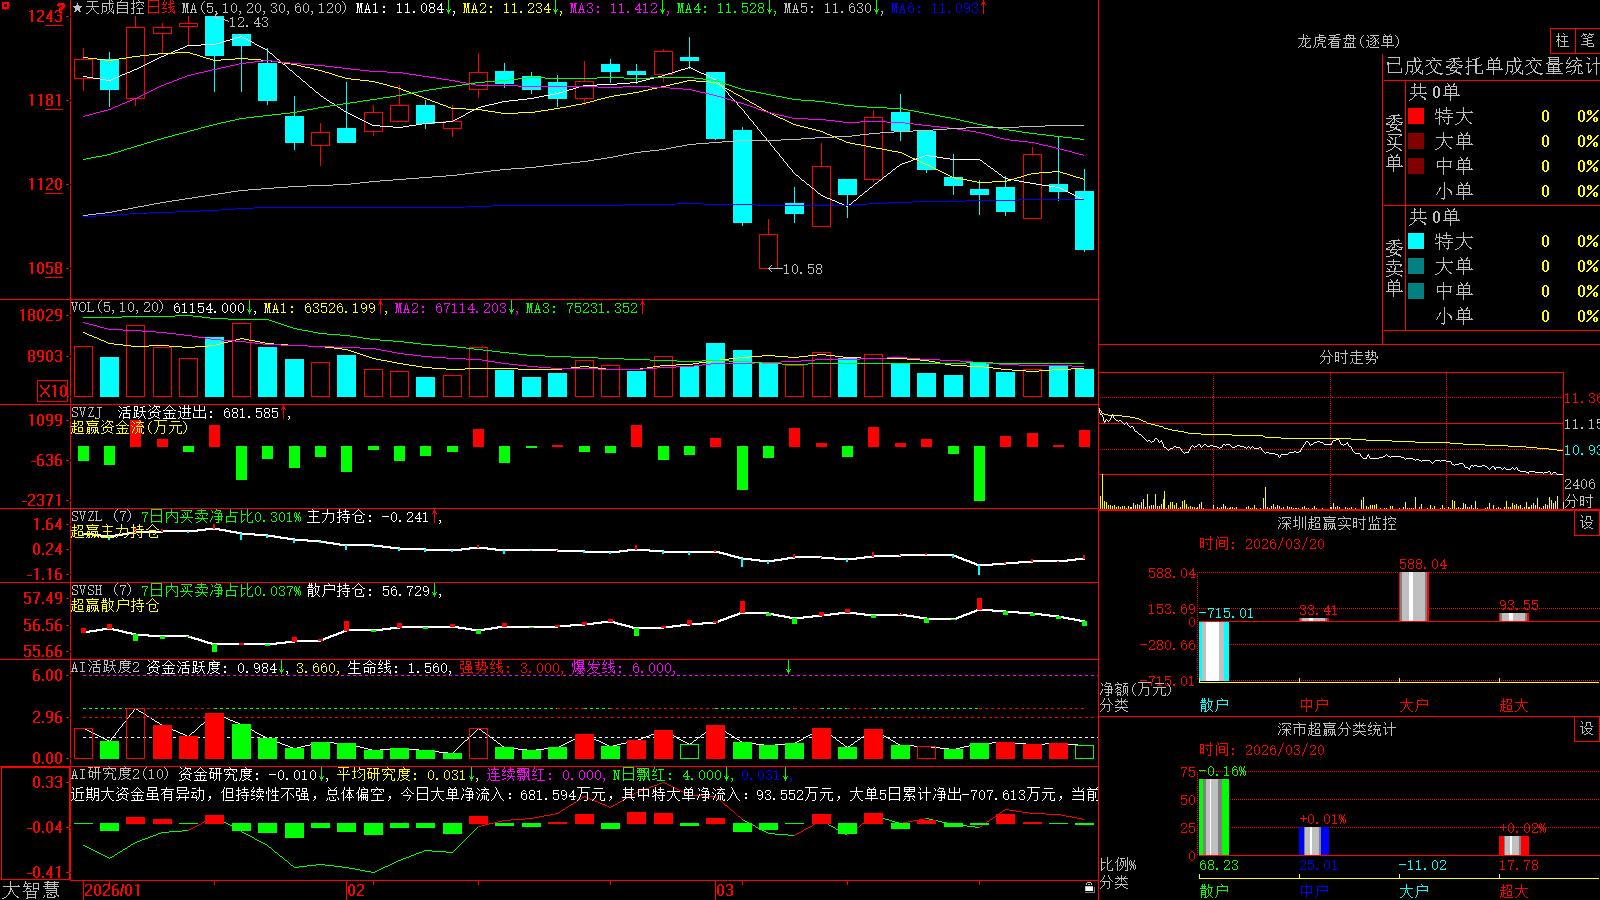Click the green down arrow in AI活跃度 panel
Image resolution: width=1600 pixels, height=900 pixels.
pos(788,667)
